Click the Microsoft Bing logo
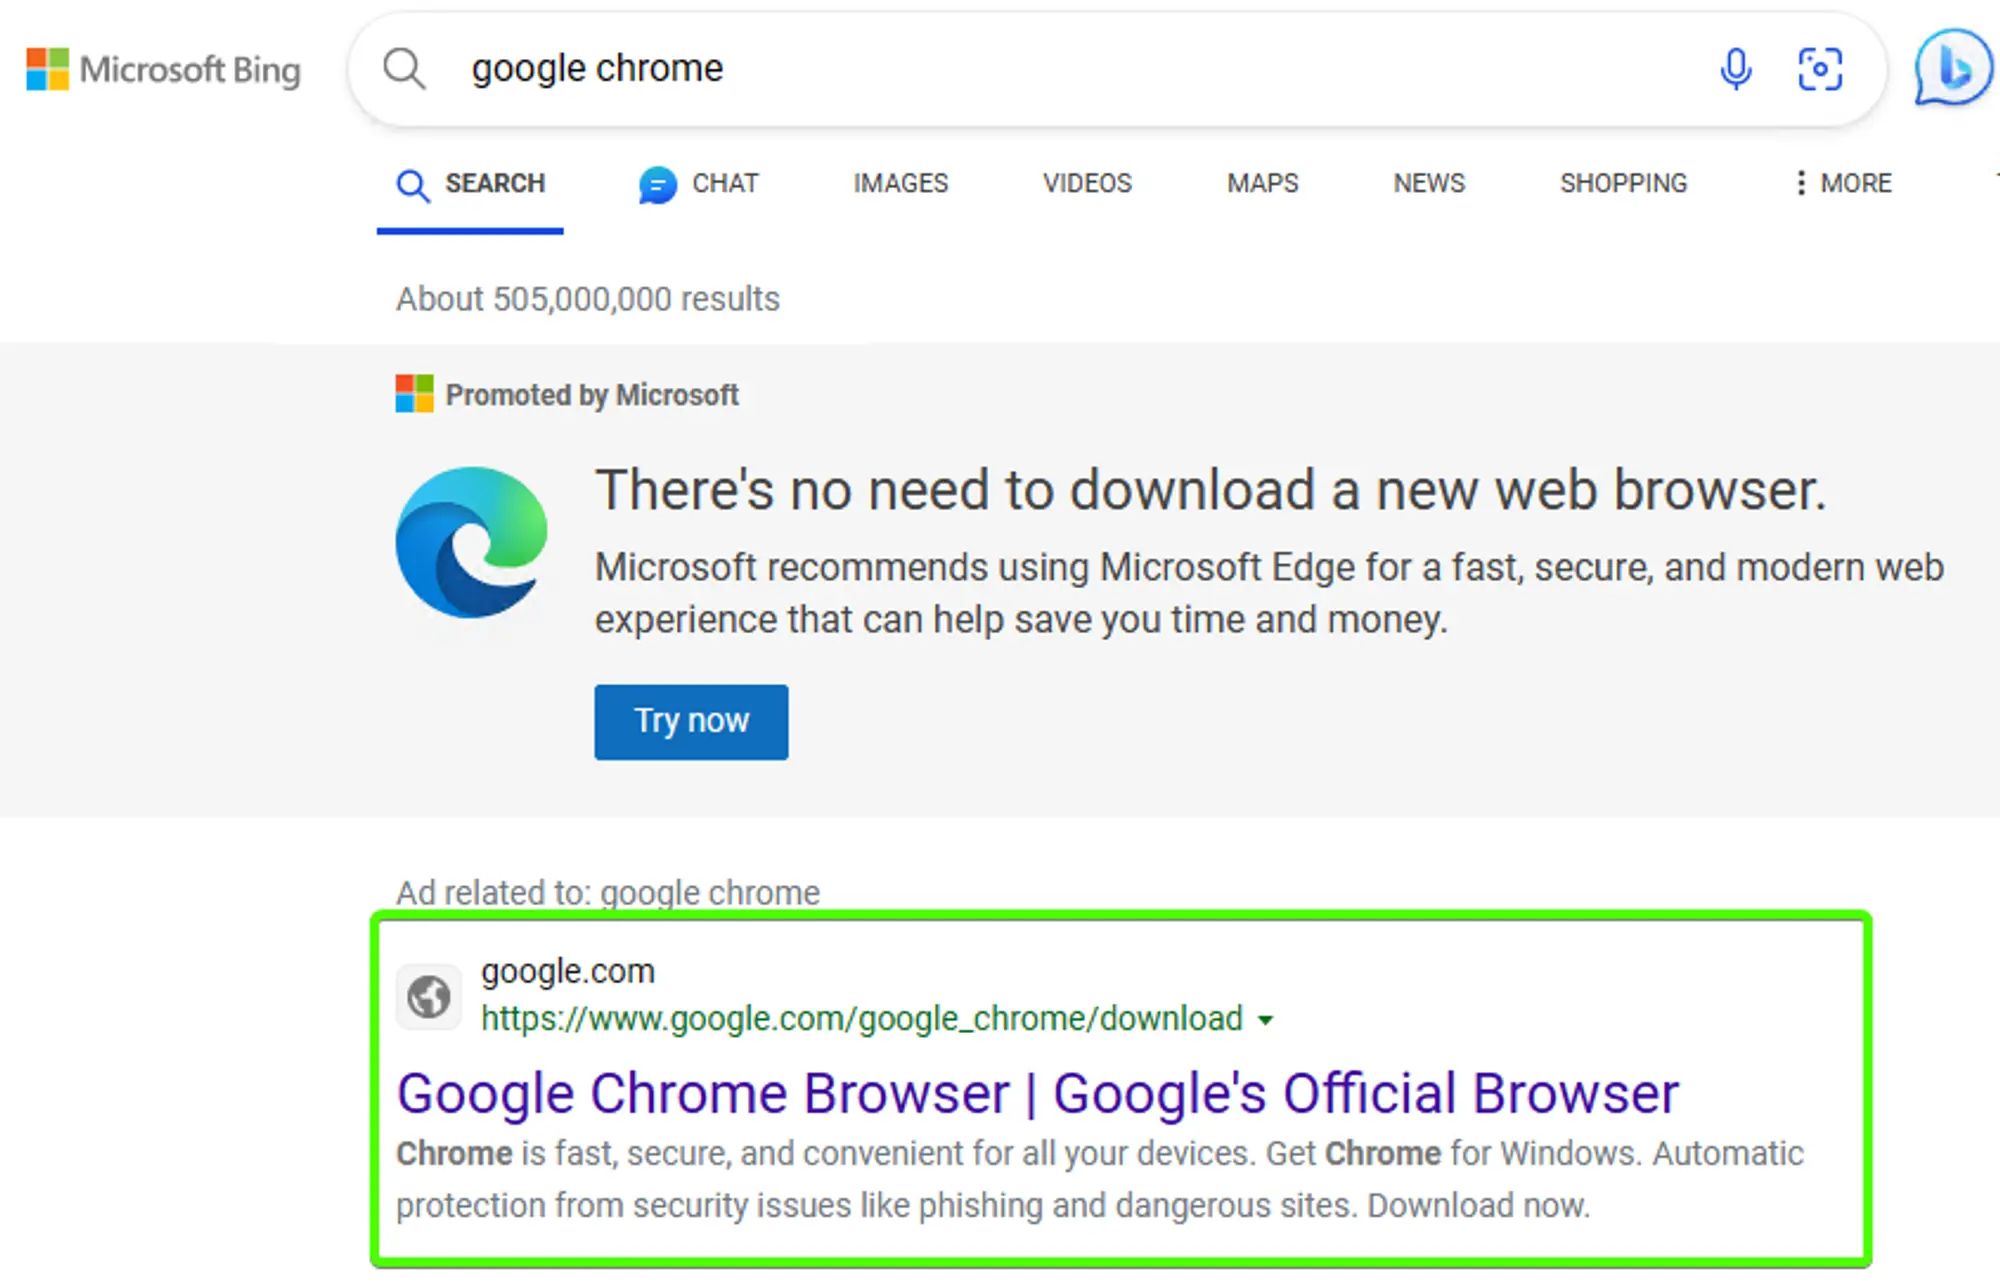Screen dimensions: 2000x1283 pyautogui.click(x=165, y=70)
